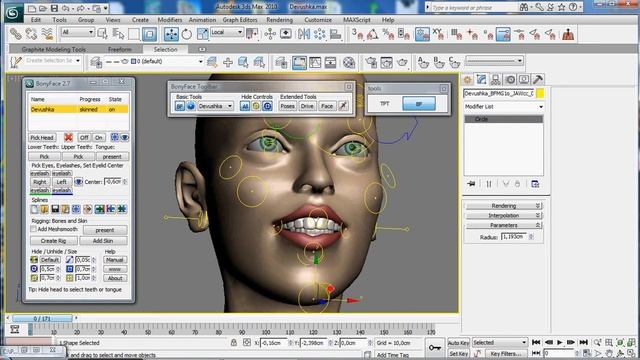Expand the Rendering rollout

504,206
